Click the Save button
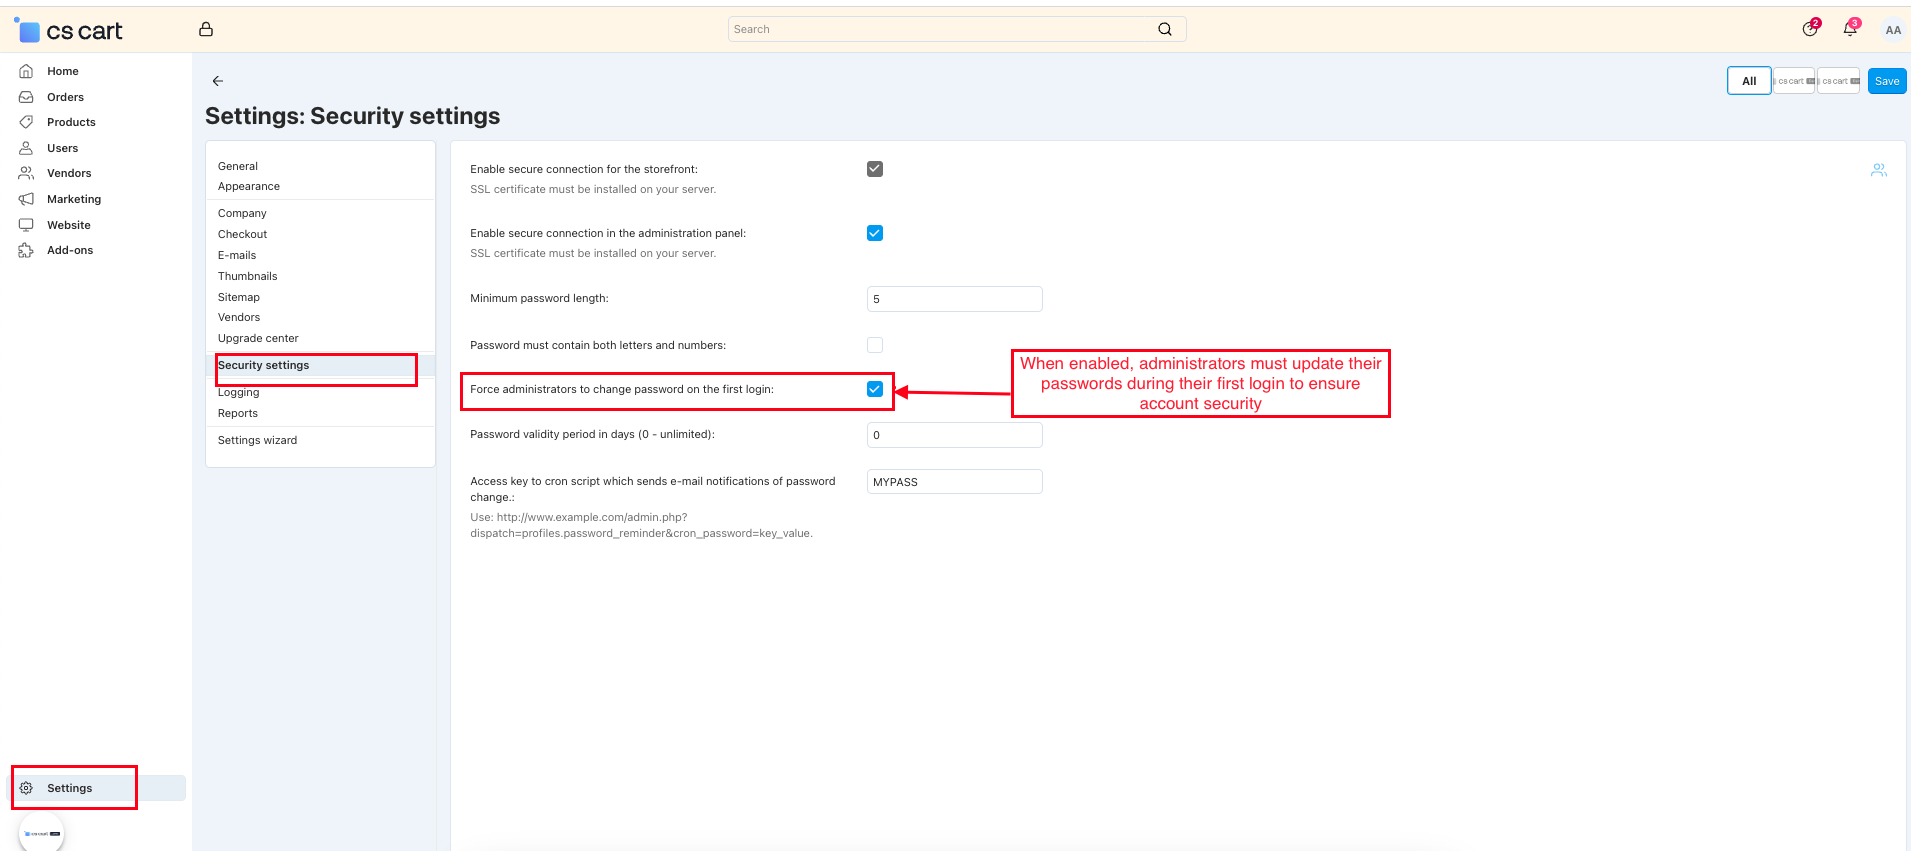This screenshot has width=1911, height=851. 1886,81
